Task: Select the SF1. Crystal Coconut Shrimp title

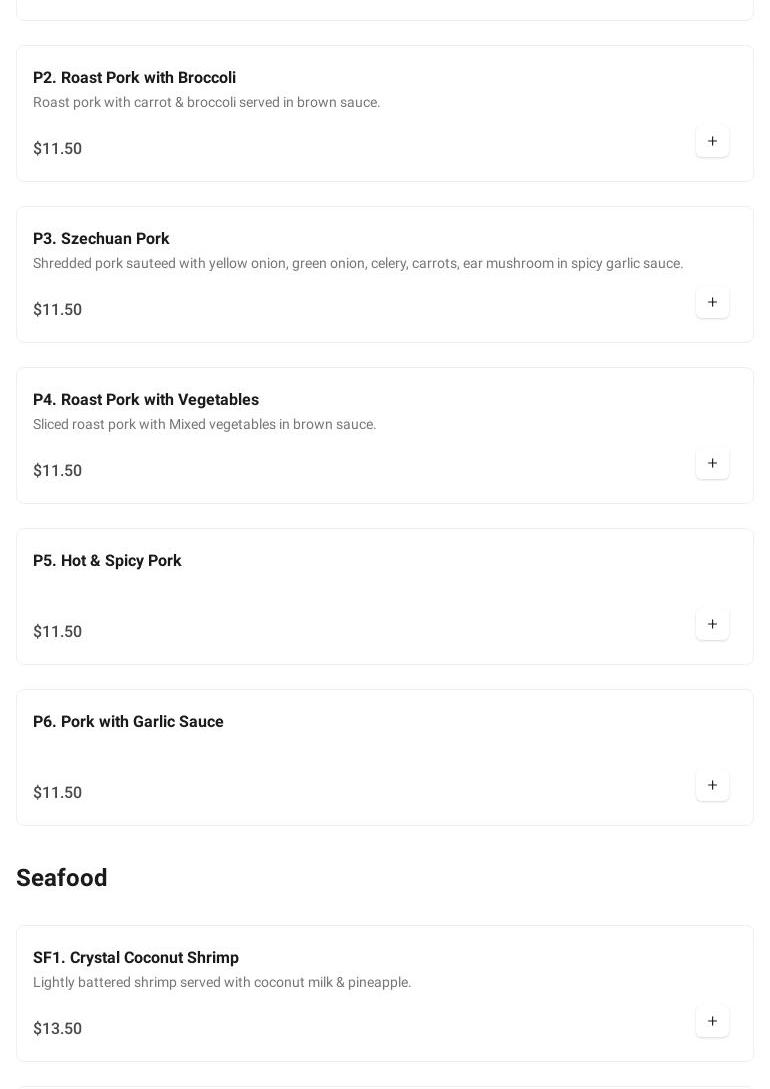Action: (136, 958)
